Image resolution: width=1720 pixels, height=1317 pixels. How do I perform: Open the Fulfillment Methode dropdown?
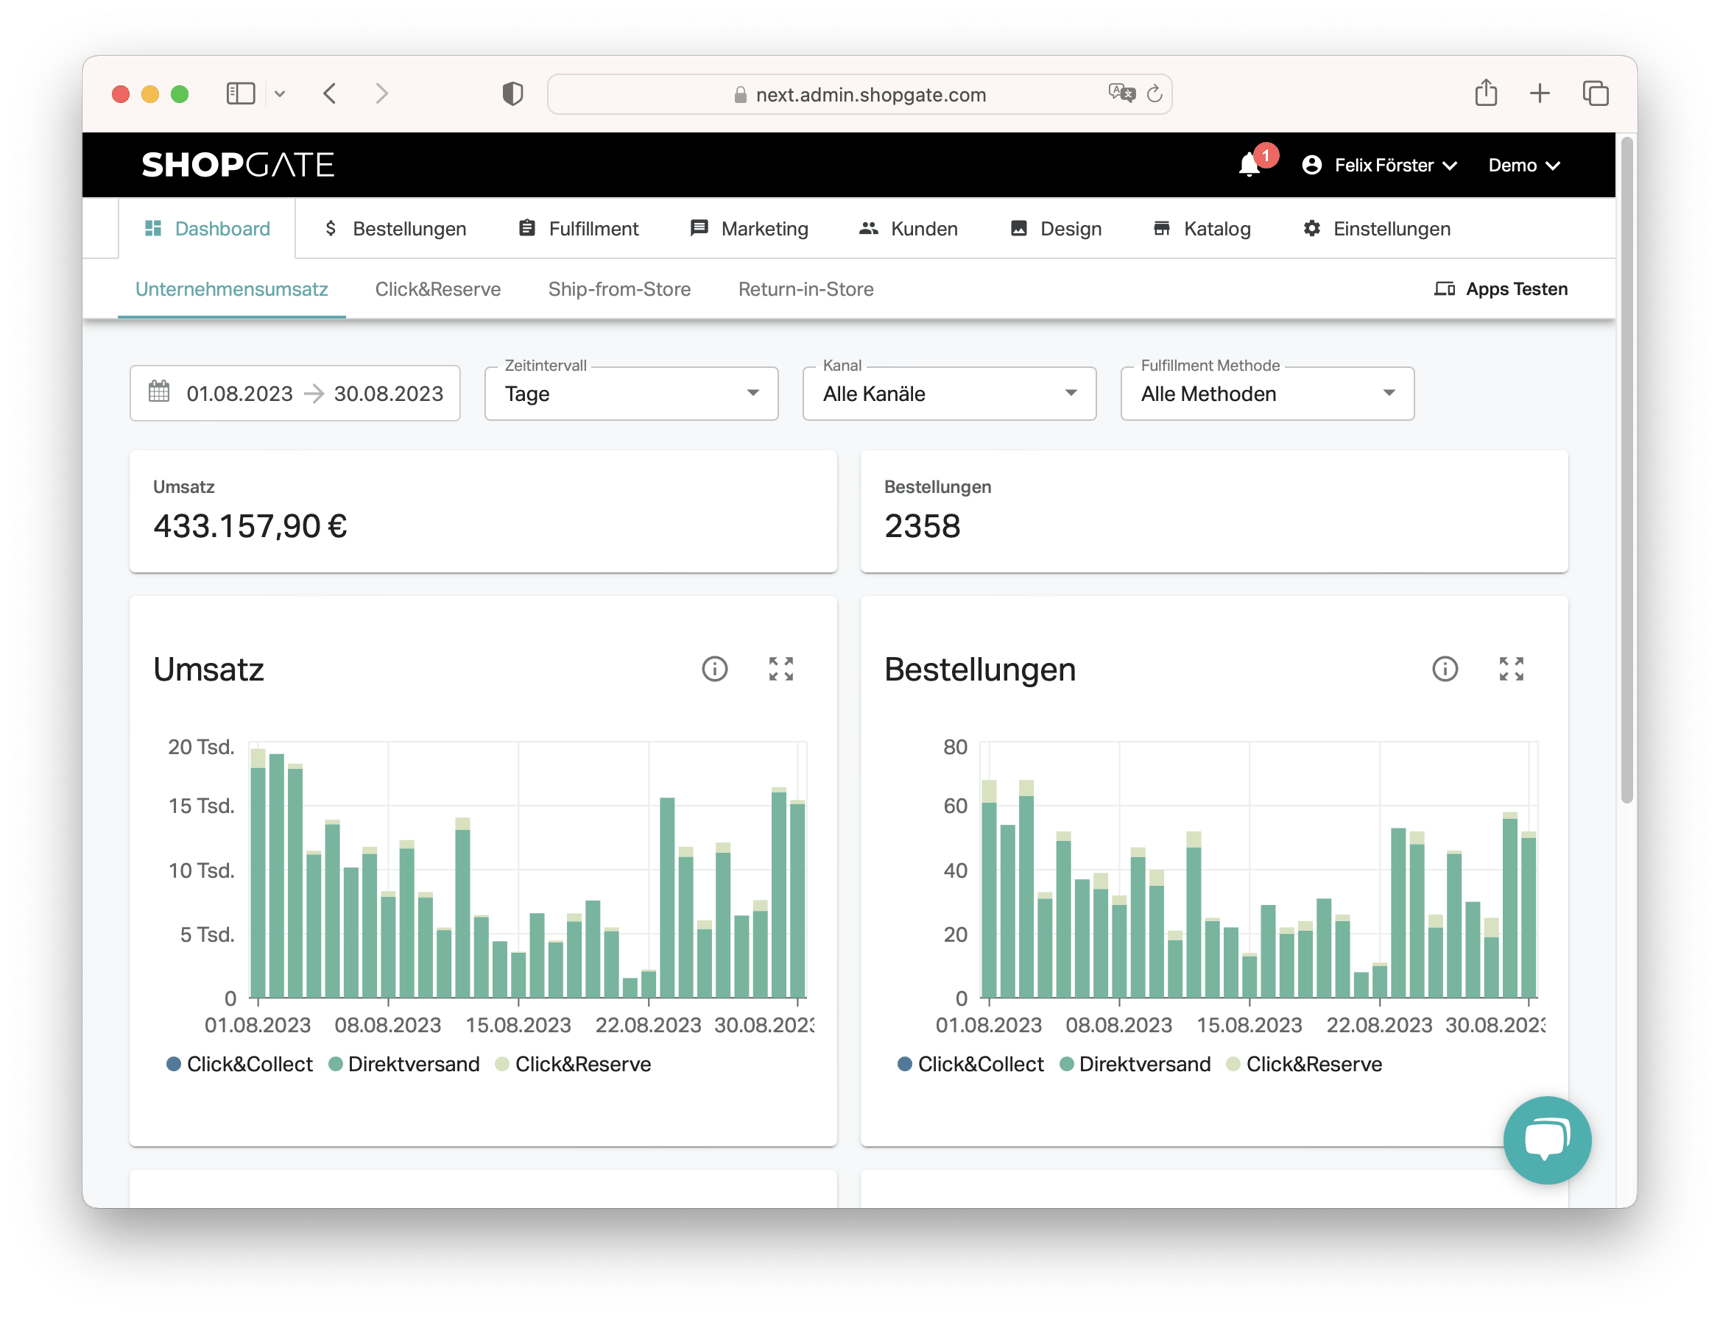tap(1266, 393)
